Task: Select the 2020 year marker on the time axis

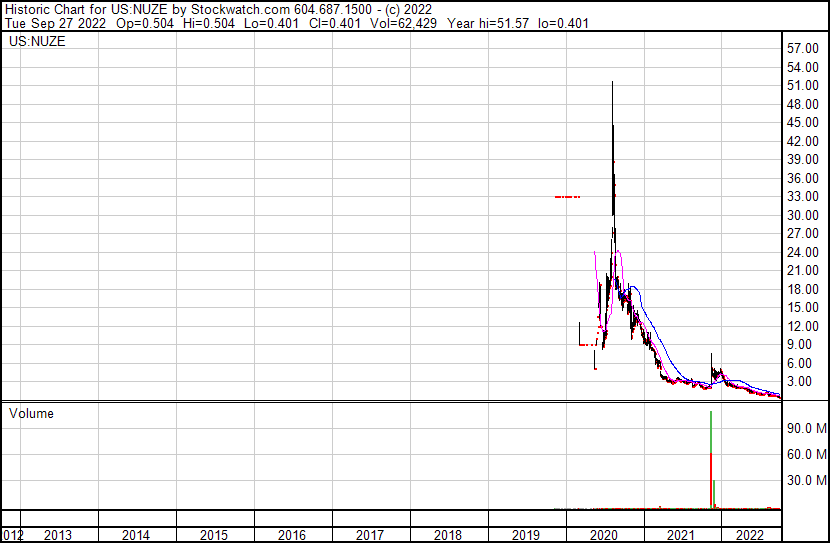Action: (x=605, y=535)
